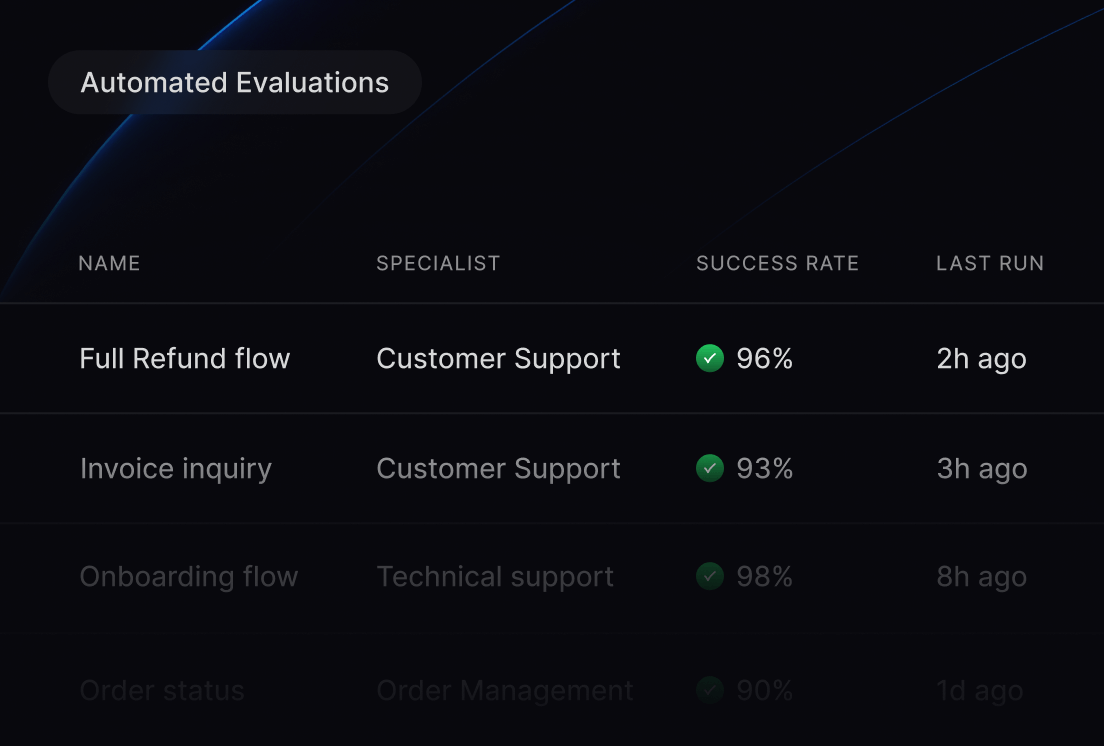The height and width of the screenshot is (746, 1104).
Task: Click the 96% success rate value
Action: tap(765, 358)
